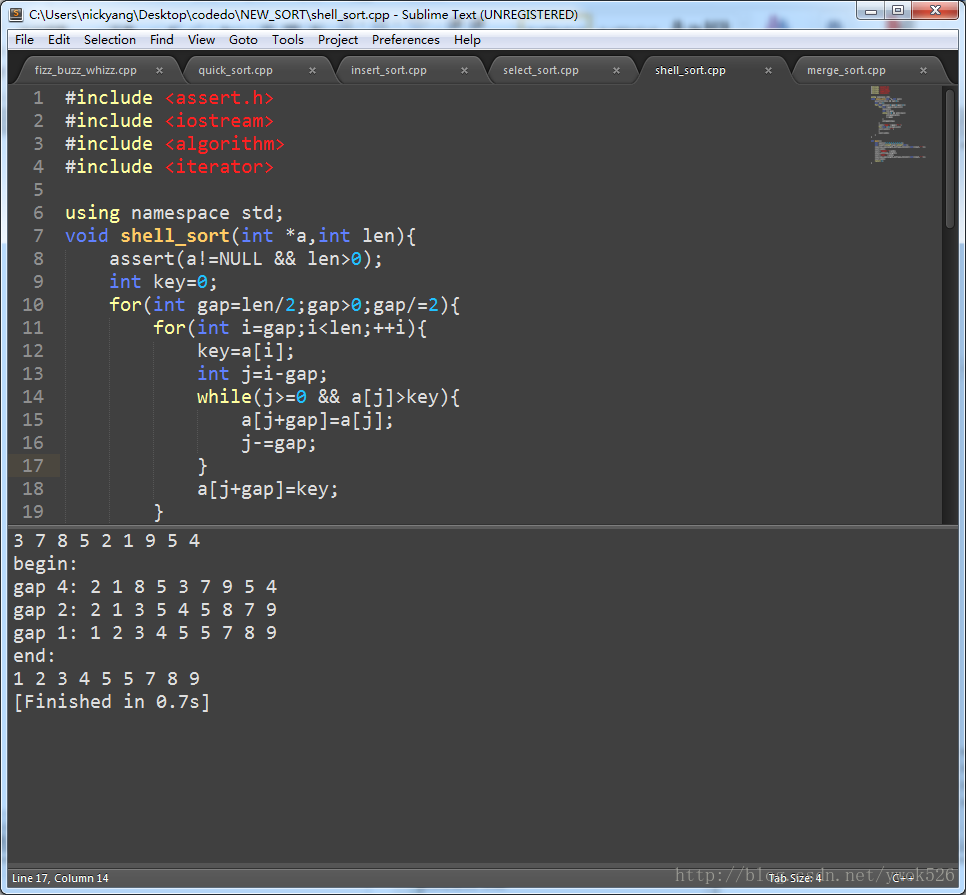
Task: Click the '[Finished in 0.7s]' output line
Action: tap(112, 702)
